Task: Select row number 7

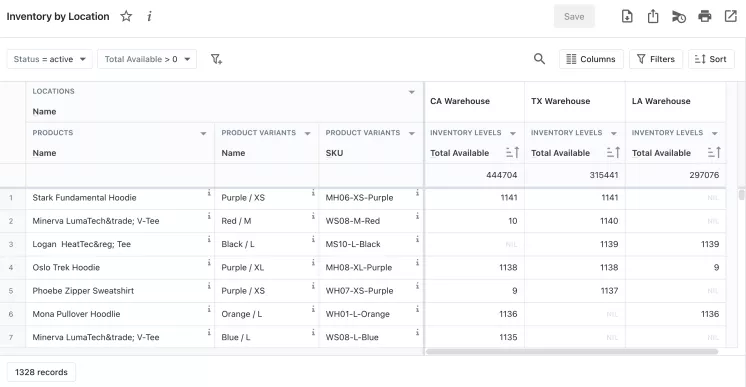Action: [11, 337]
